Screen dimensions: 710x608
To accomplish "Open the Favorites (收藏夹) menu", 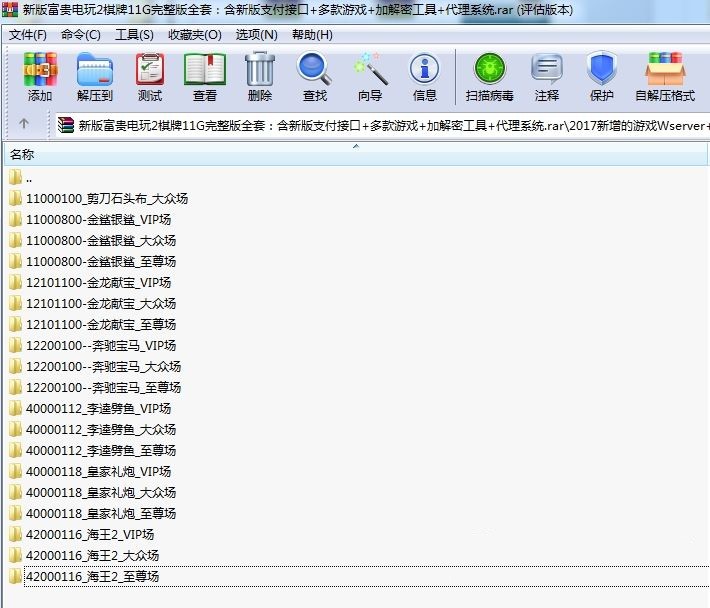I will click(x=195, y=35).
